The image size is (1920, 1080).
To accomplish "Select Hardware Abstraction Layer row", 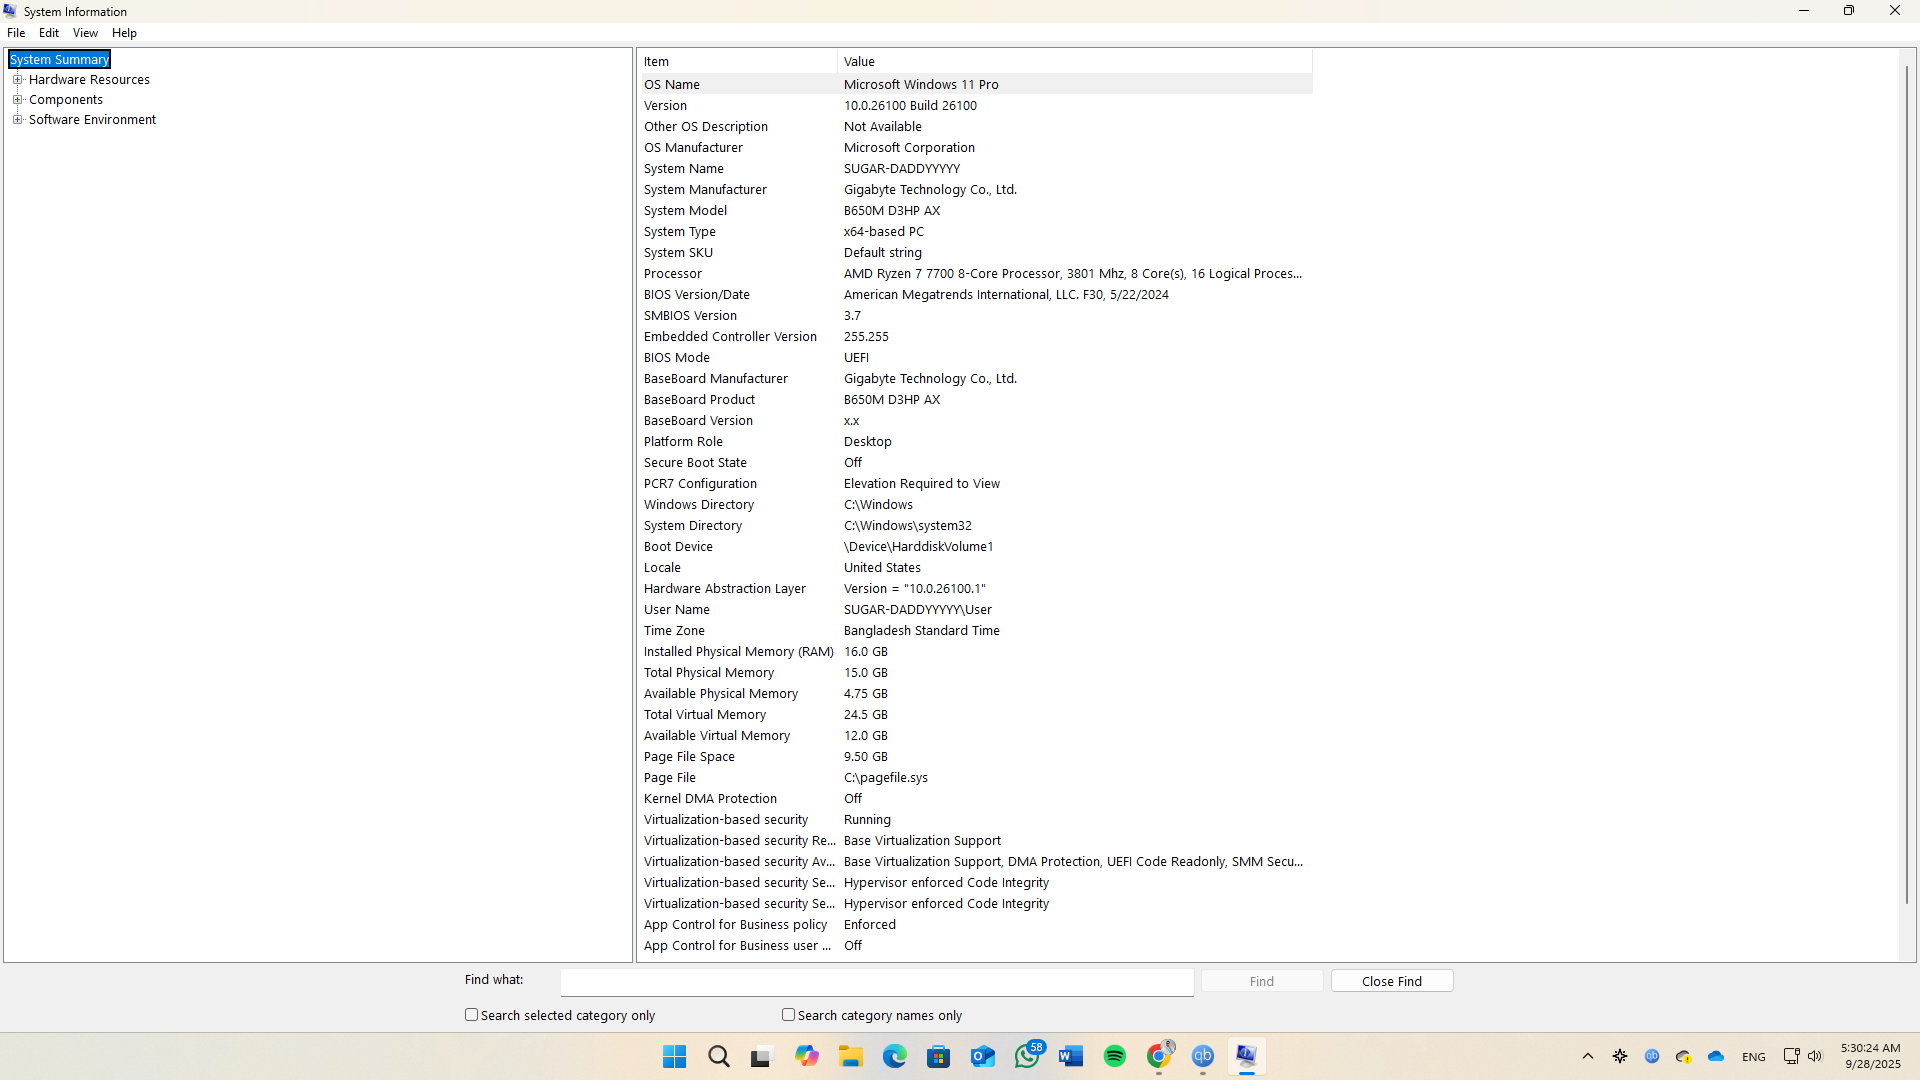I will point(976,589).
